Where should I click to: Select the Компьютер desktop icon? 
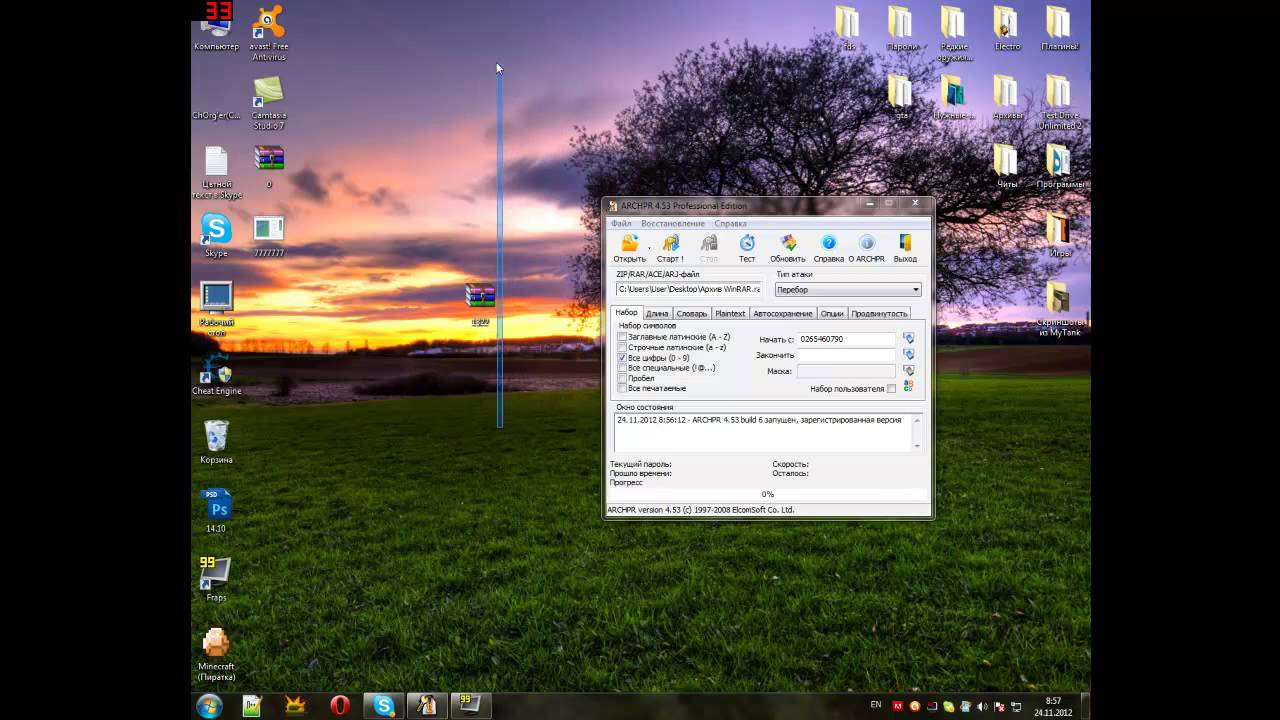click(x=216, y=27)
